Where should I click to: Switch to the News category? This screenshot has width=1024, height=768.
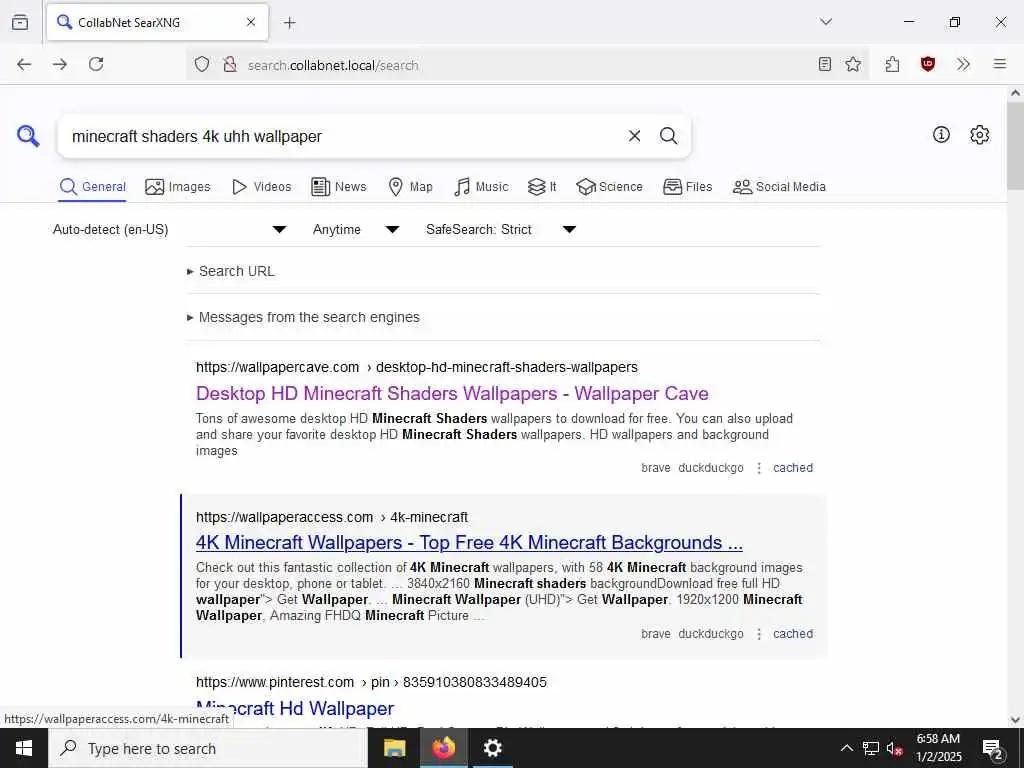pos(338,187)
